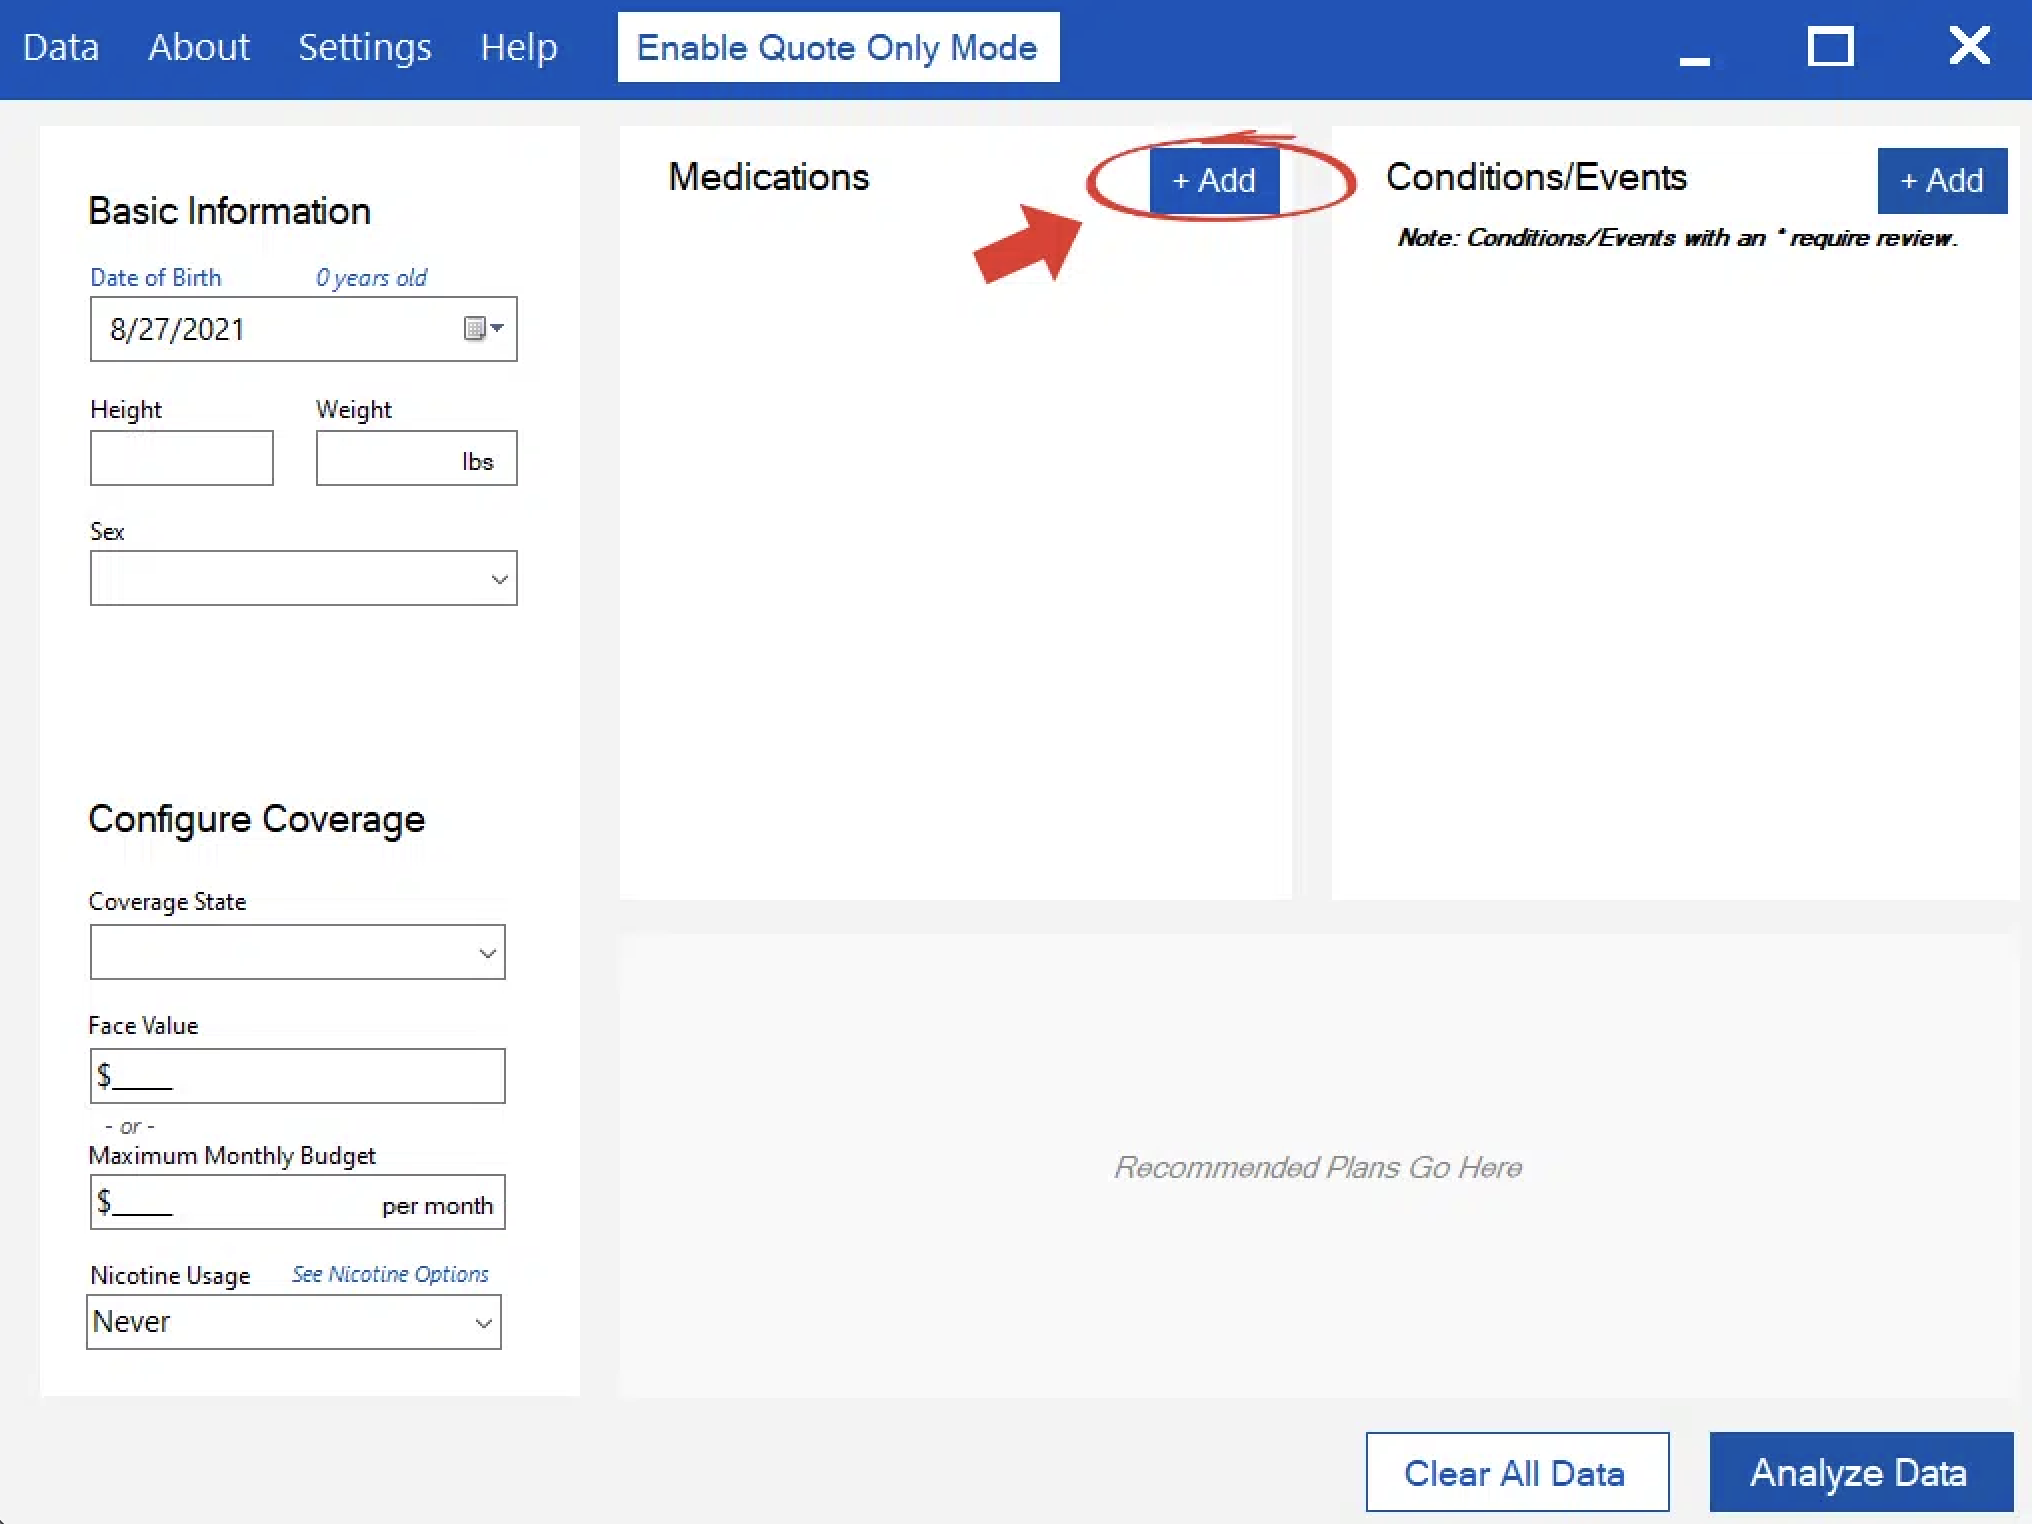This screenshot has width=2032, height=1524.
Task: Click the Conditions/Events + Add button
Action: tap(1941, 181)
